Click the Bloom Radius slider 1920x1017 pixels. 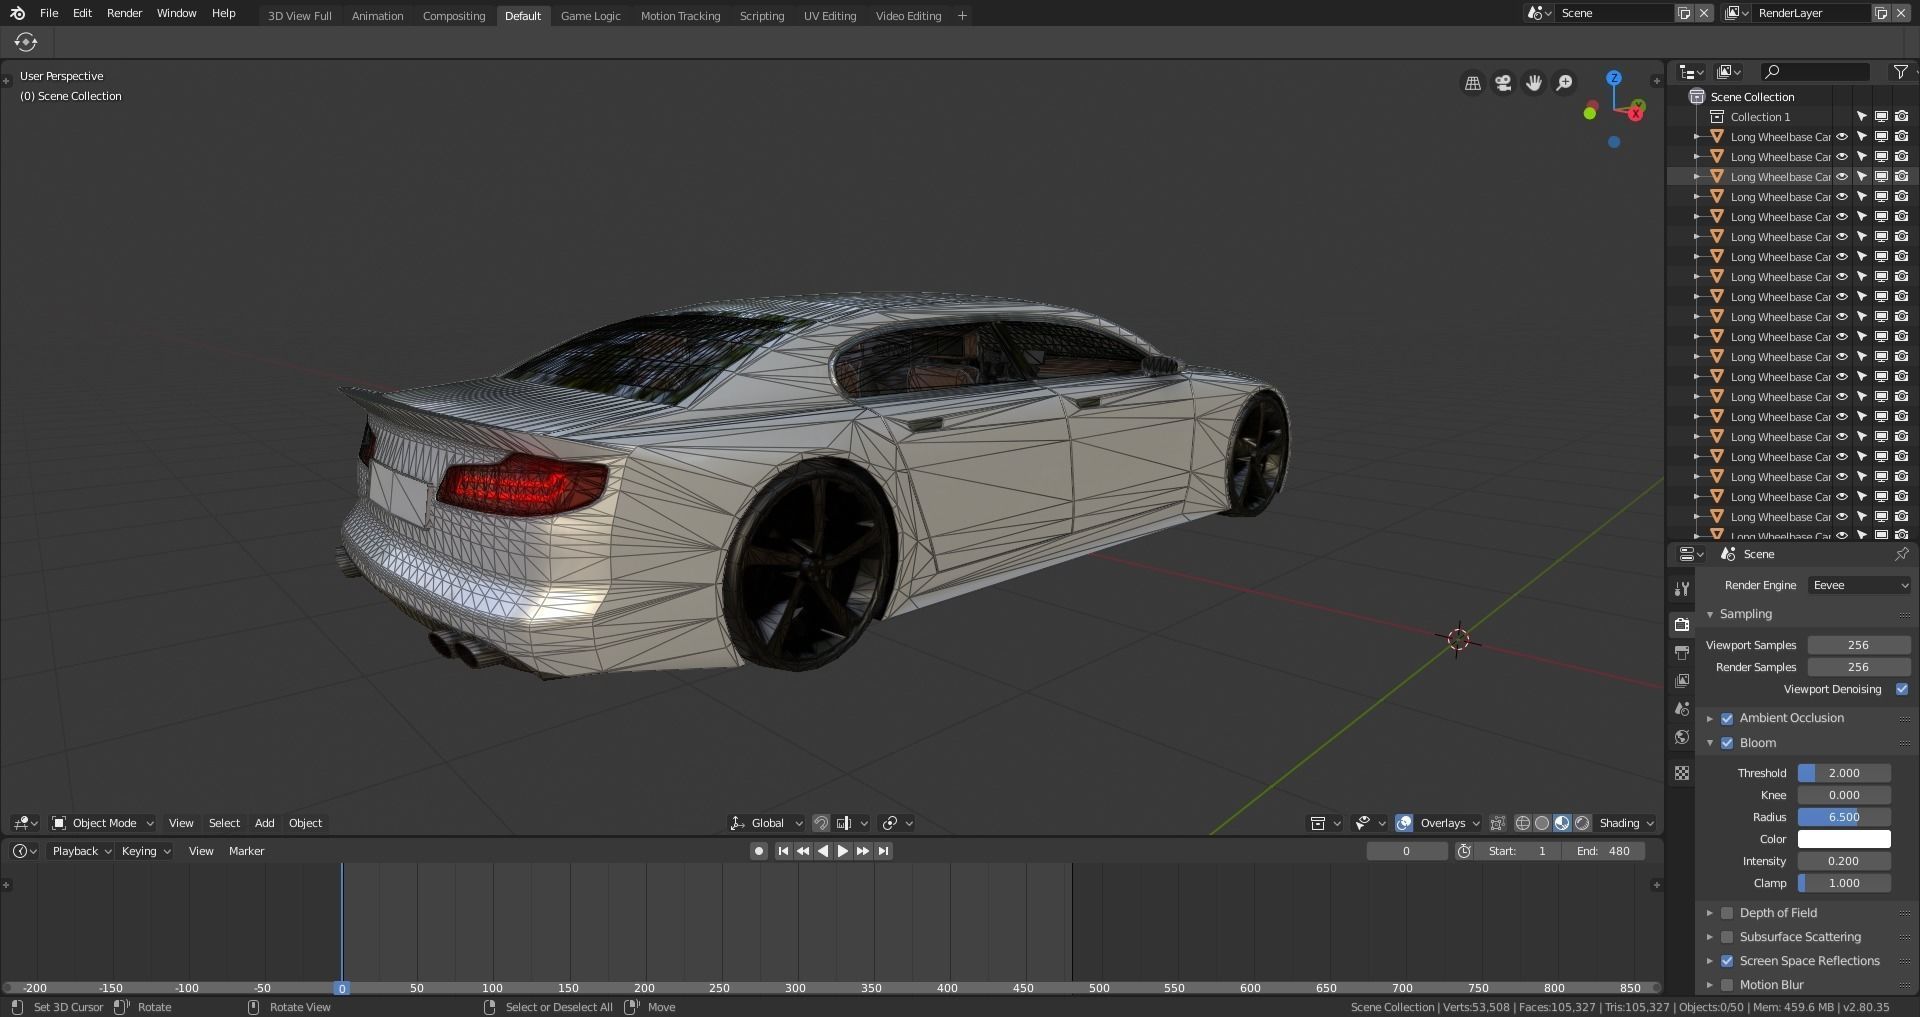1844,817
